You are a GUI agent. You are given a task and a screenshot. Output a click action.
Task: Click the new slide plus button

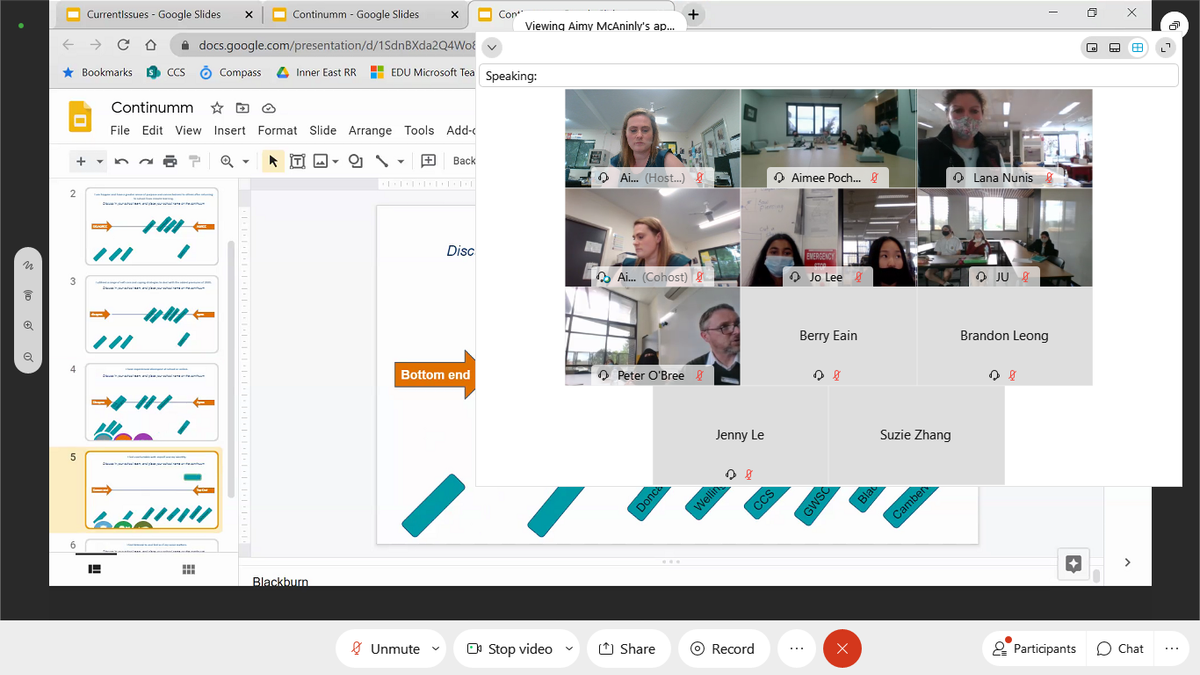80,161
